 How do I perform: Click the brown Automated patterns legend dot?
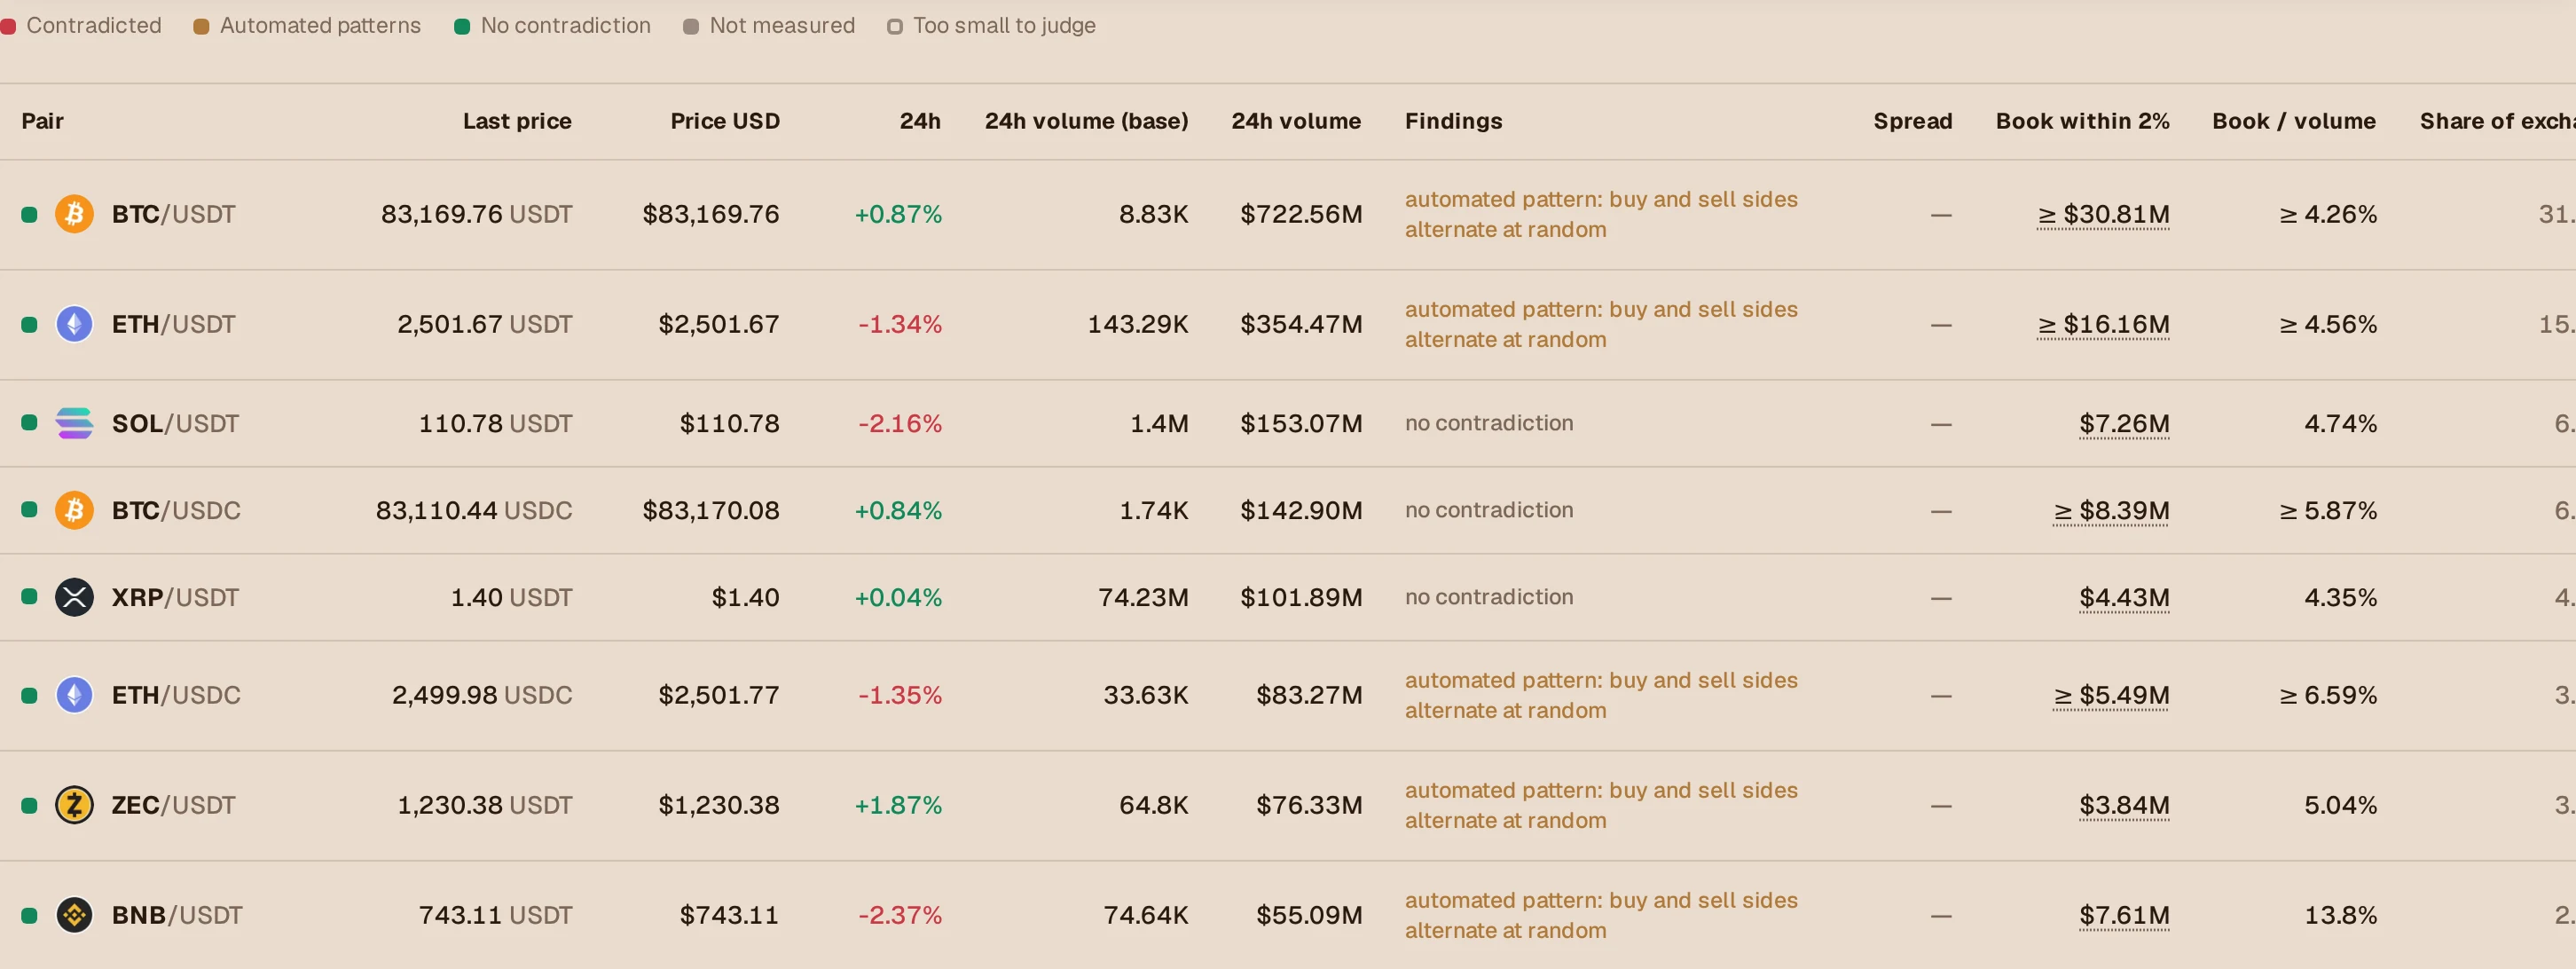(x=201, y=26)
